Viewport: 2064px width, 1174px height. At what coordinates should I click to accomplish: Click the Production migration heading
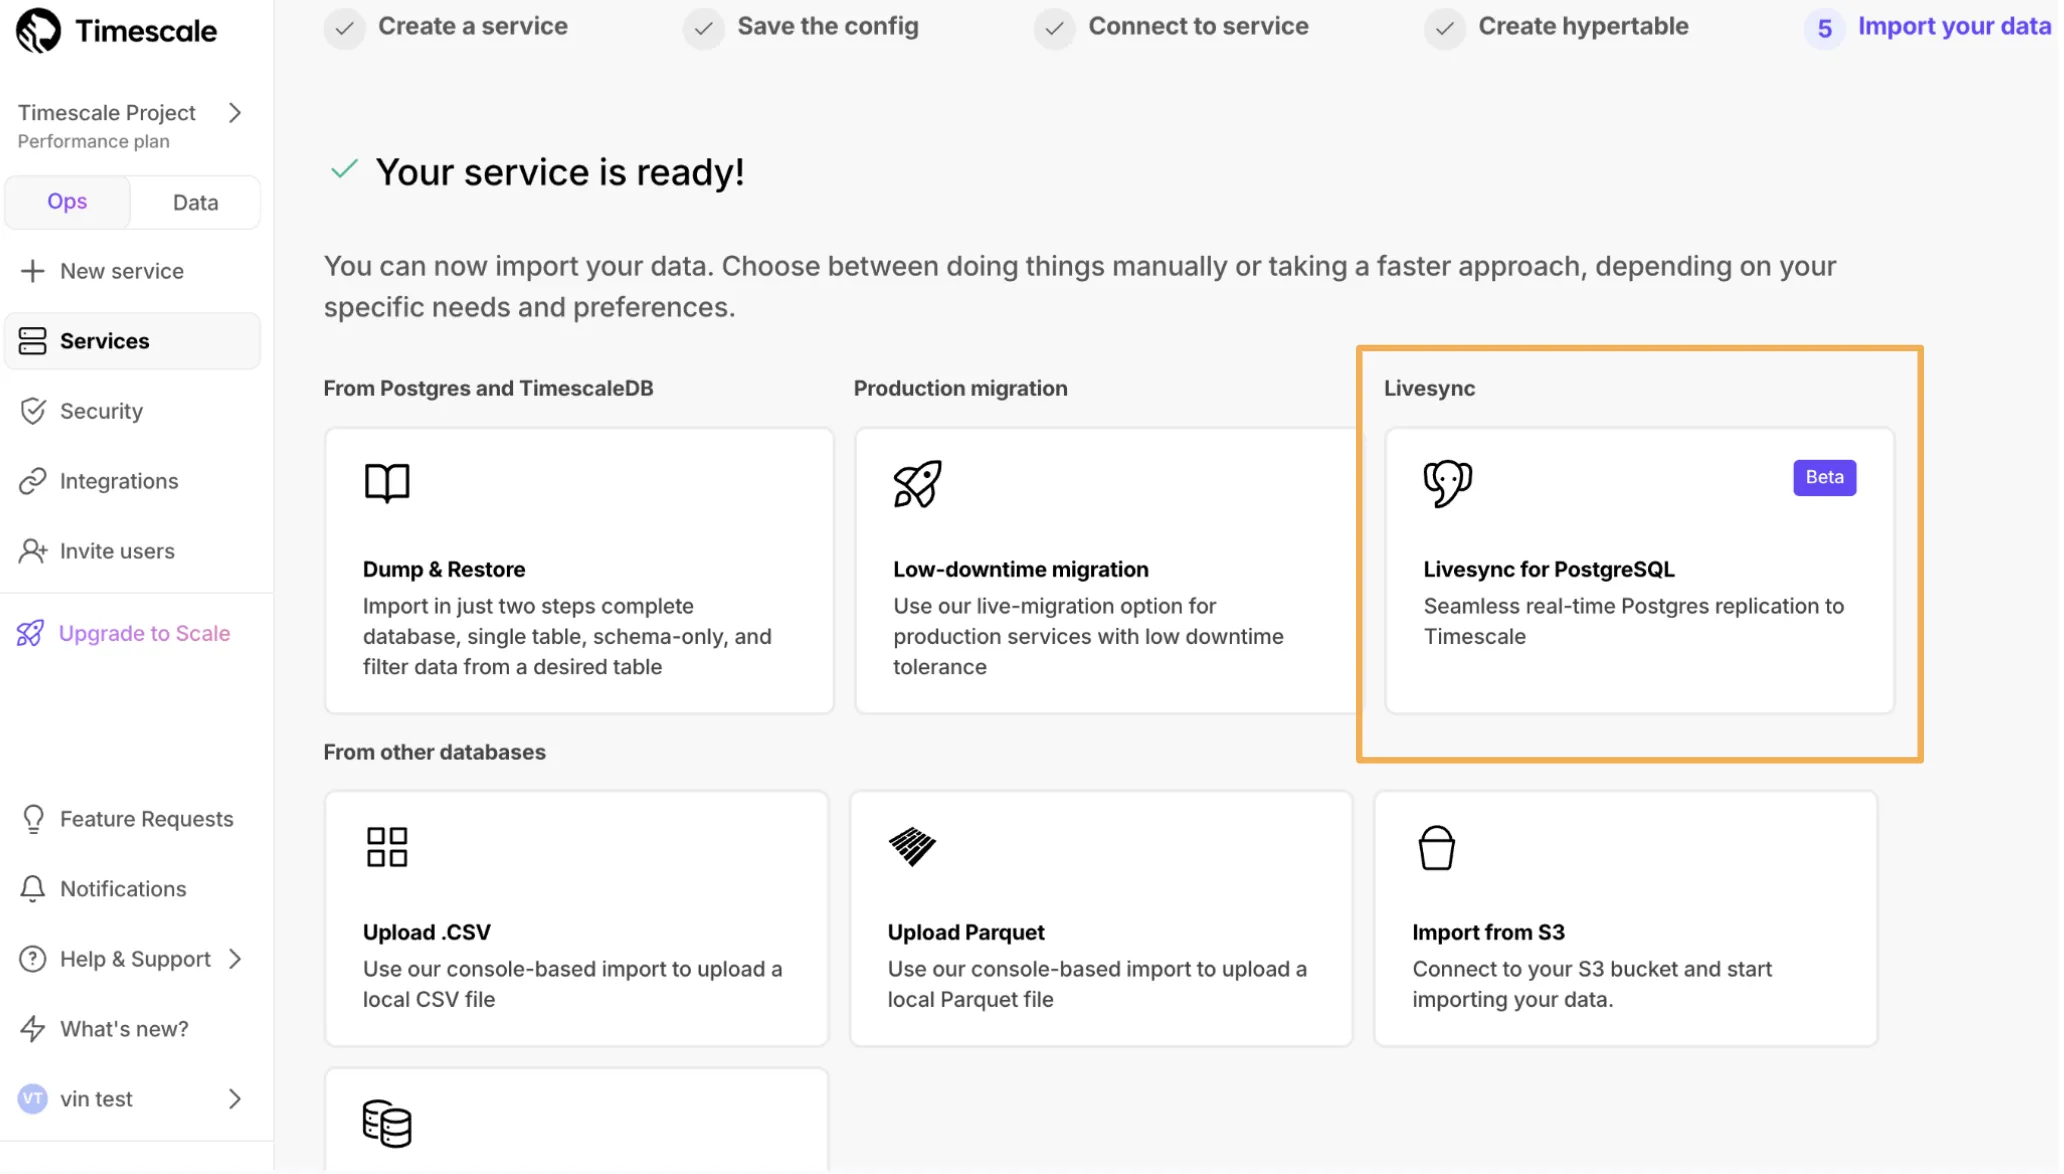[x=960, y=388]
